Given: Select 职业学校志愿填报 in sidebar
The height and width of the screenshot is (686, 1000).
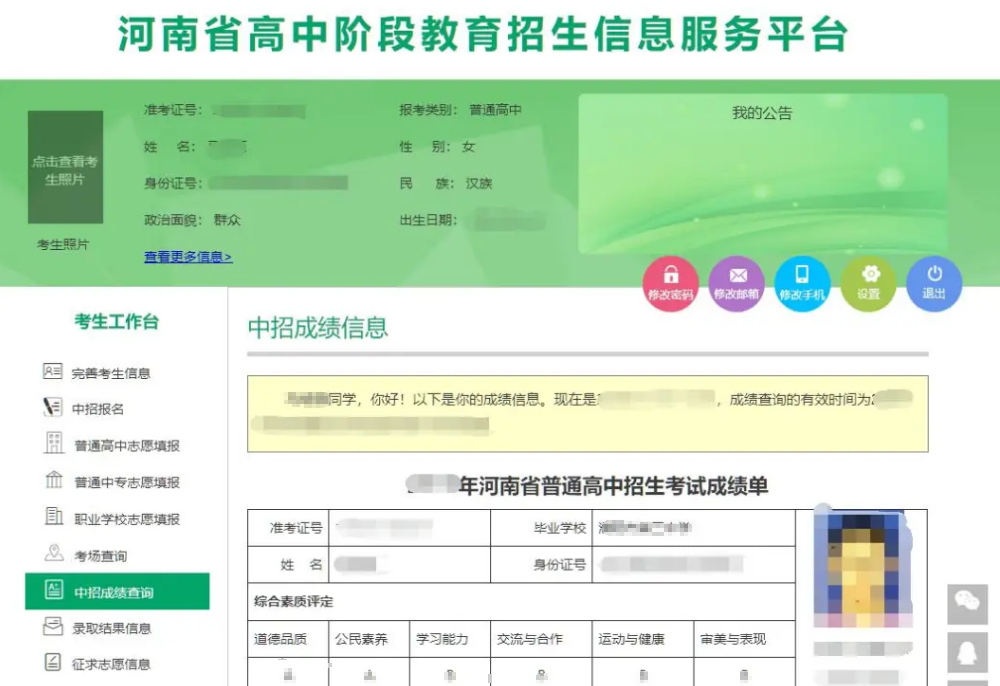Looking at the screenshot, I should (x=126, y=519).
